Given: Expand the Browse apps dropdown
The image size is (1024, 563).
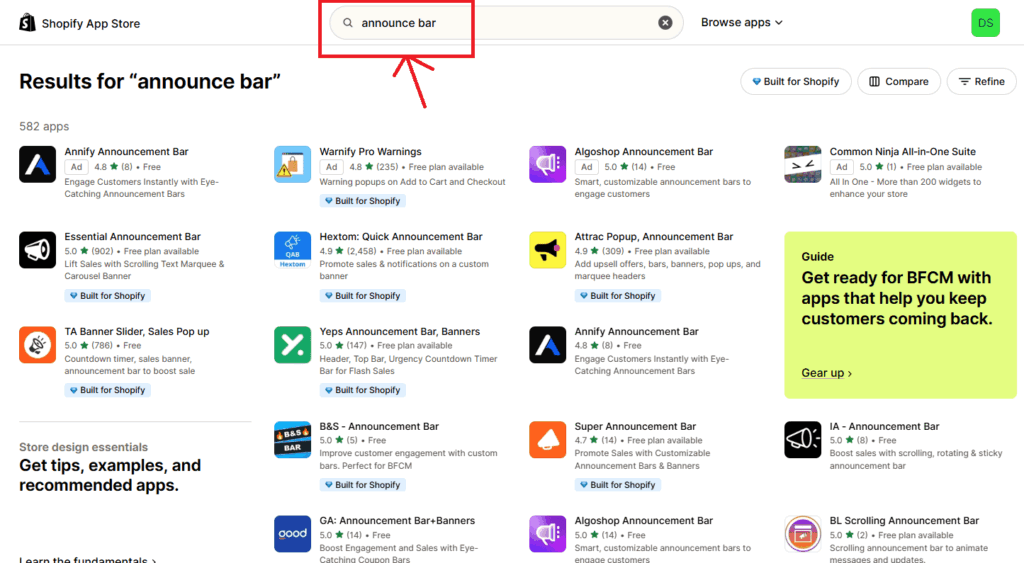Looking at the screenshot, I should [741, 22].
